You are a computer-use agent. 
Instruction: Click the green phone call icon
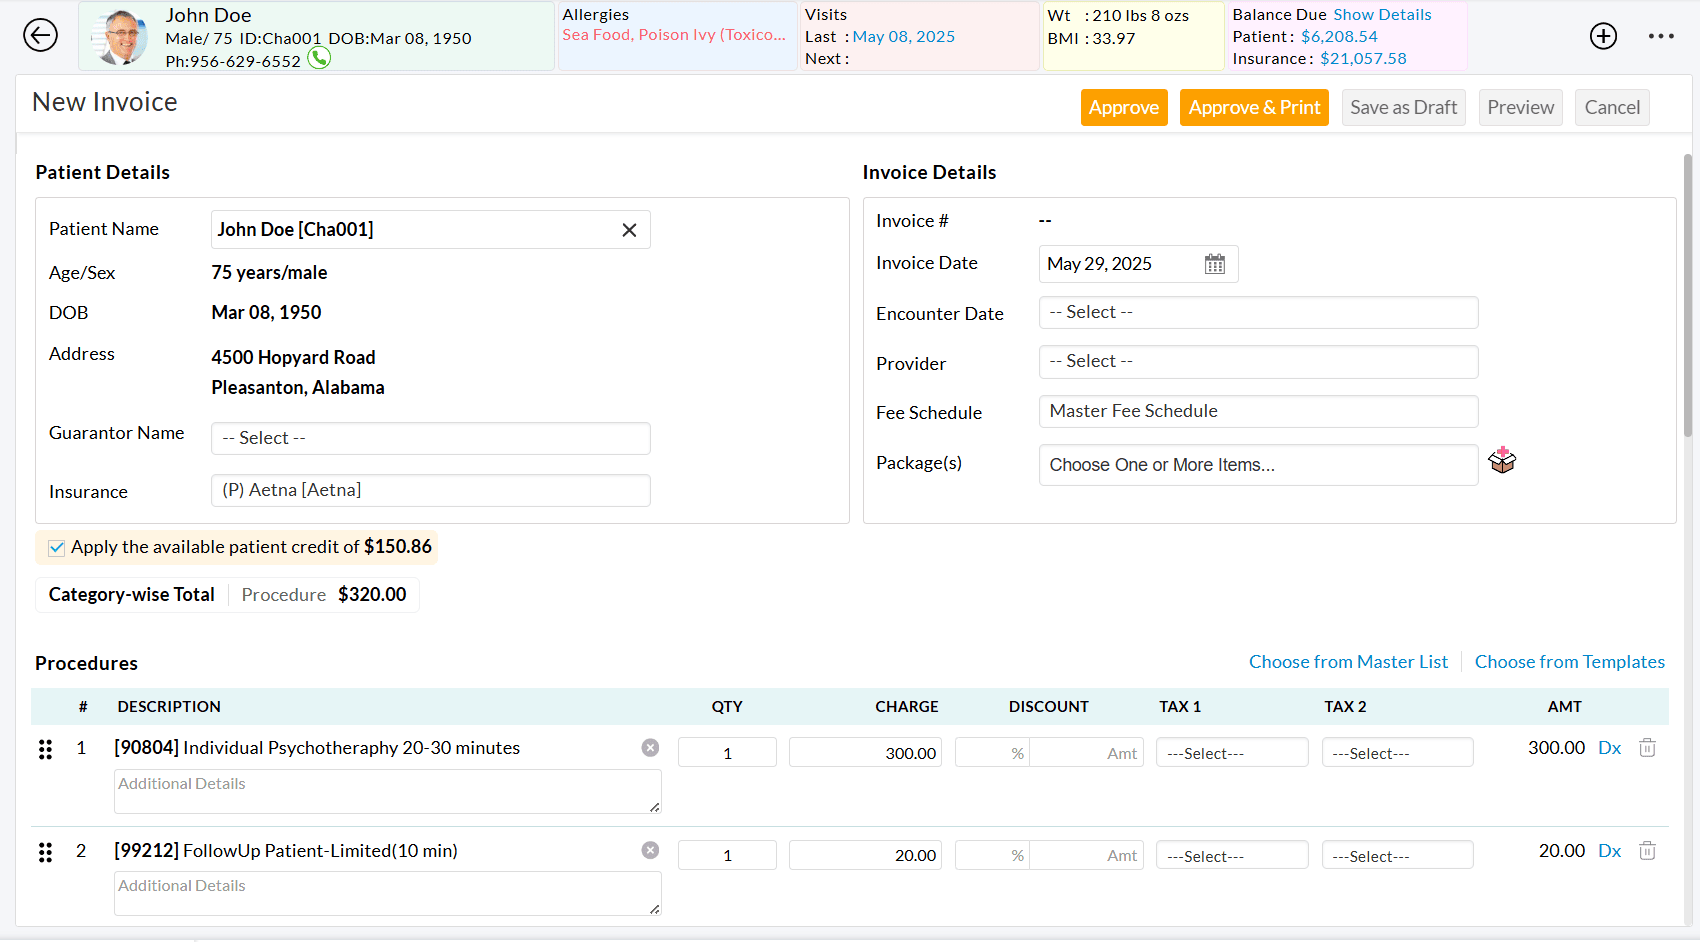318,59
